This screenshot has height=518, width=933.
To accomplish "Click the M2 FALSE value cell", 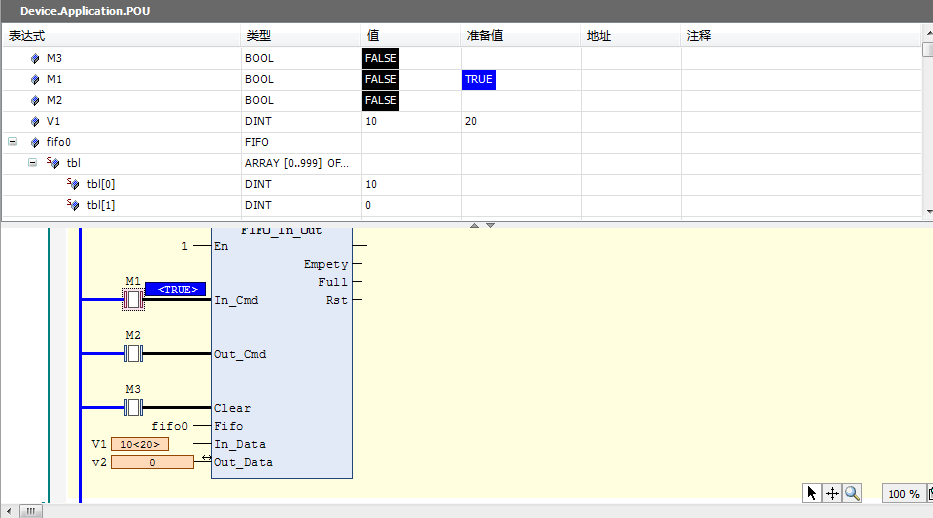I will pyautogui.click(x=380, y=100).
